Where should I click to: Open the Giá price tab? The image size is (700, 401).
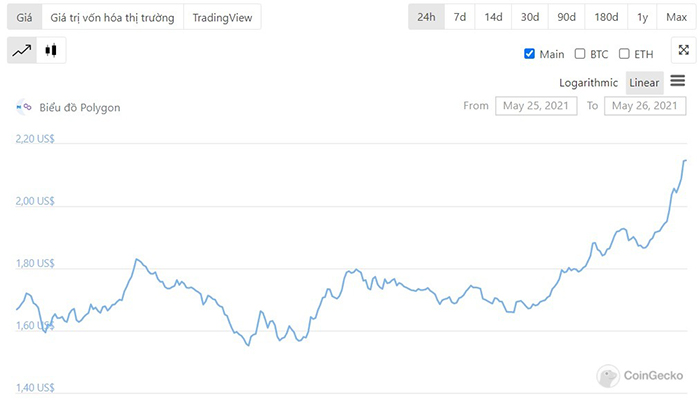[25, 18]
